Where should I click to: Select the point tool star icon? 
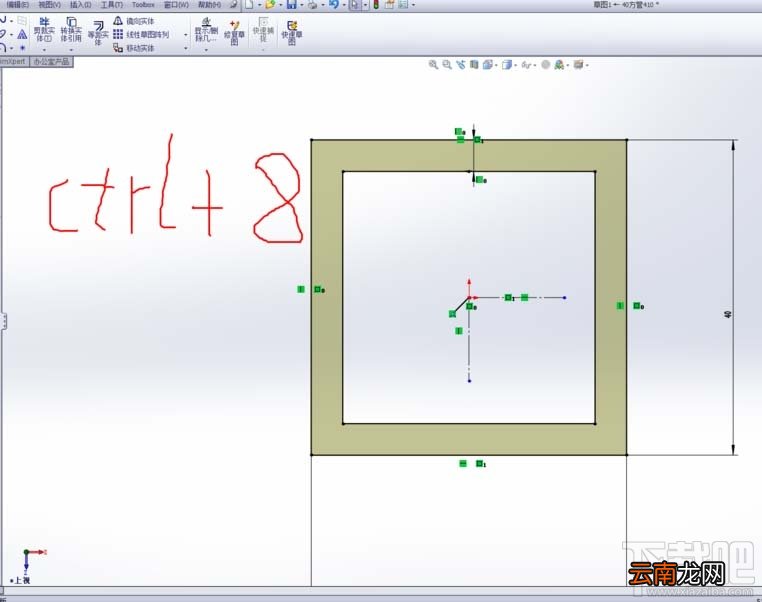point(22,48)
